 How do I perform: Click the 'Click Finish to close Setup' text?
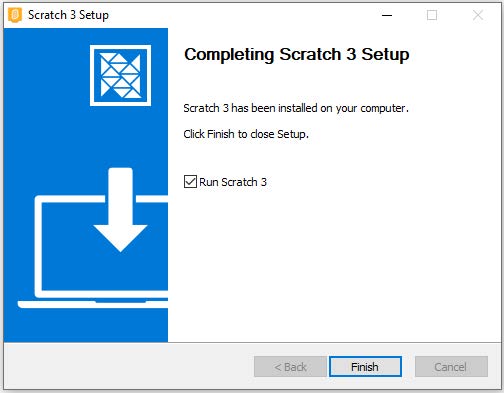click(246, 134)
